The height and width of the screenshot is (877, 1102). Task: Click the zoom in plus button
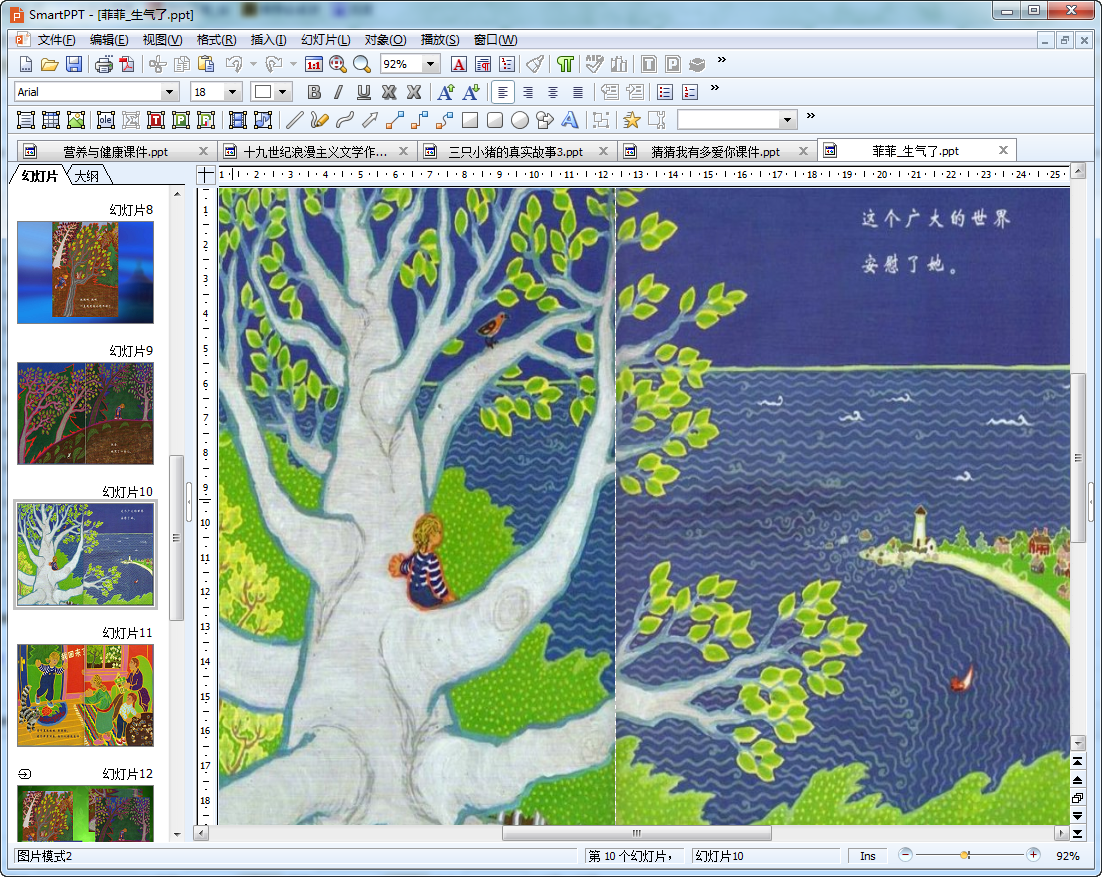[1033, 855]
